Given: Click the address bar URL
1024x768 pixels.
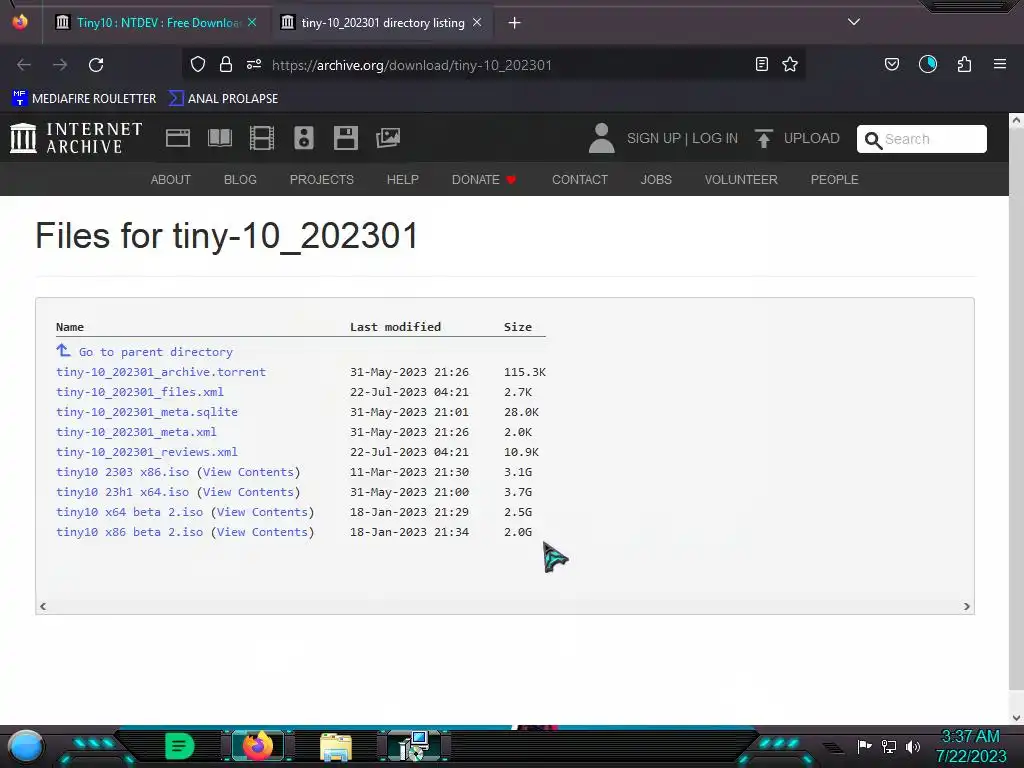Looking at the screenshot, I should [411, 65].
